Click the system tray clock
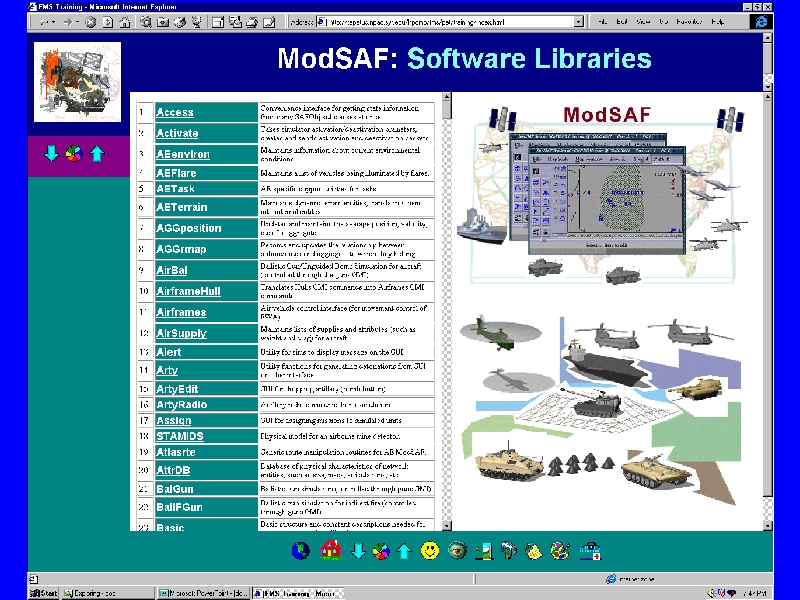The width and height of the screenshot is (800, 600). tap(755, 593)
